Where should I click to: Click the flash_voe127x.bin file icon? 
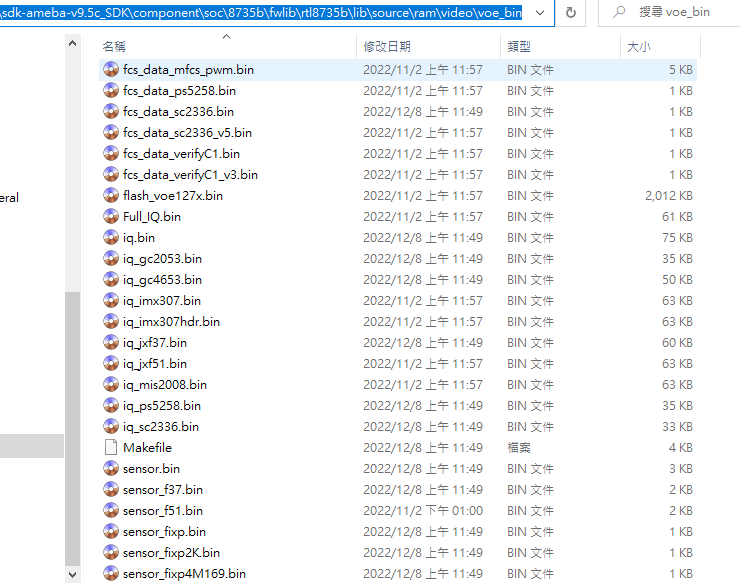(x=111, y=196)
